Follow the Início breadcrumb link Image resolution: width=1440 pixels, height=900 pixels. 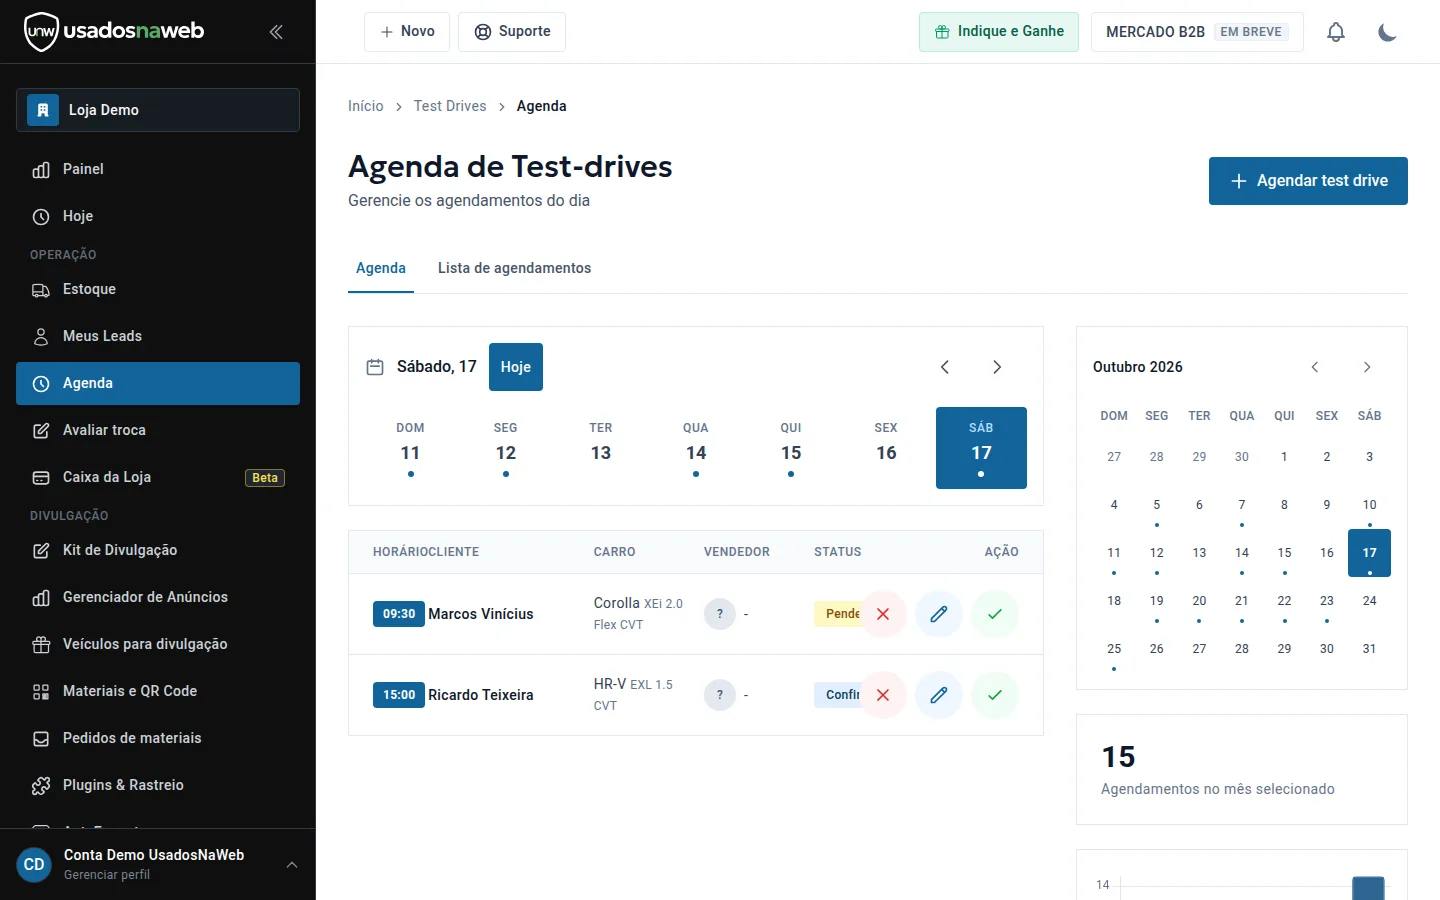click(366, 106)
